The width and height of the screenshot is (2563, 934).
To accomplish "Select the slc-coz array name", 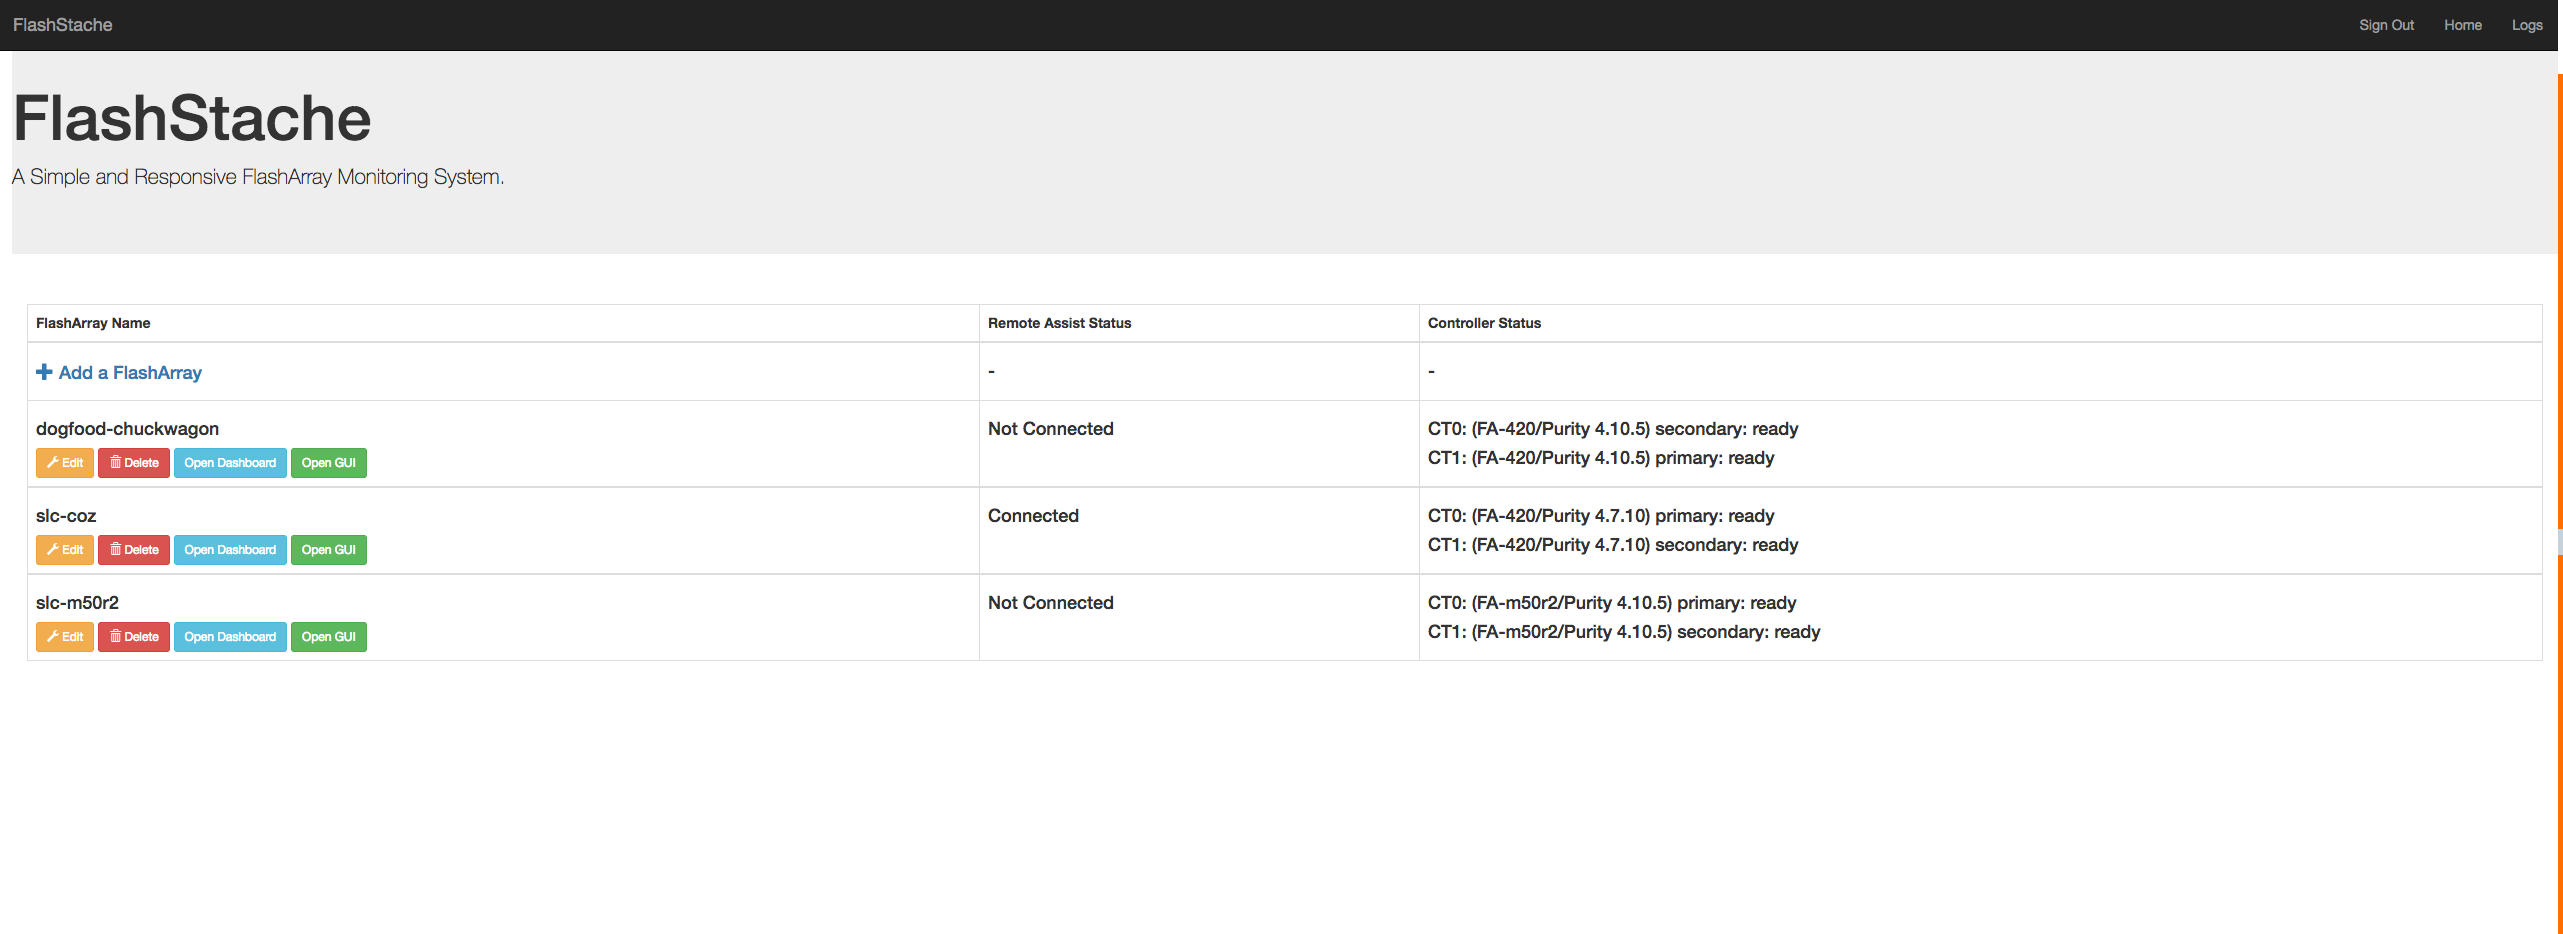I will tap(66, 516).
